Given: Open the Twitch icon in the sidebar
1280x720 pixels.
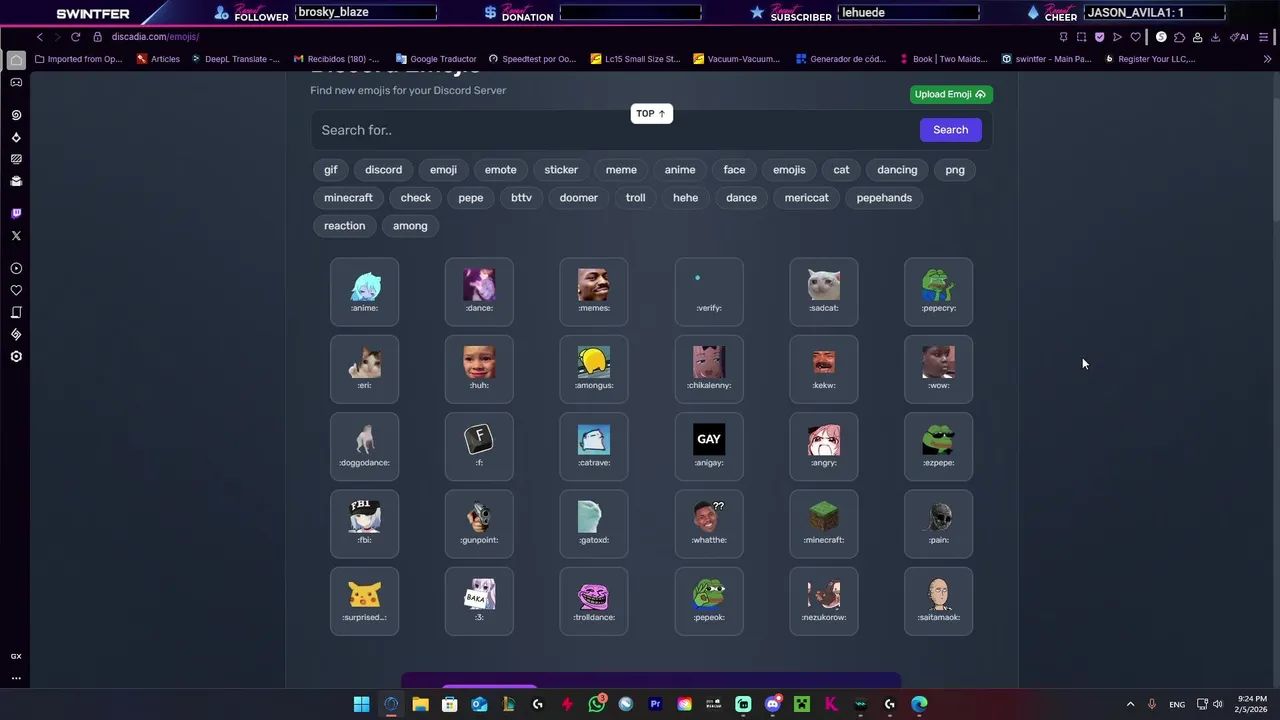Looking at the screenshot, I should [x=16, y=214].
